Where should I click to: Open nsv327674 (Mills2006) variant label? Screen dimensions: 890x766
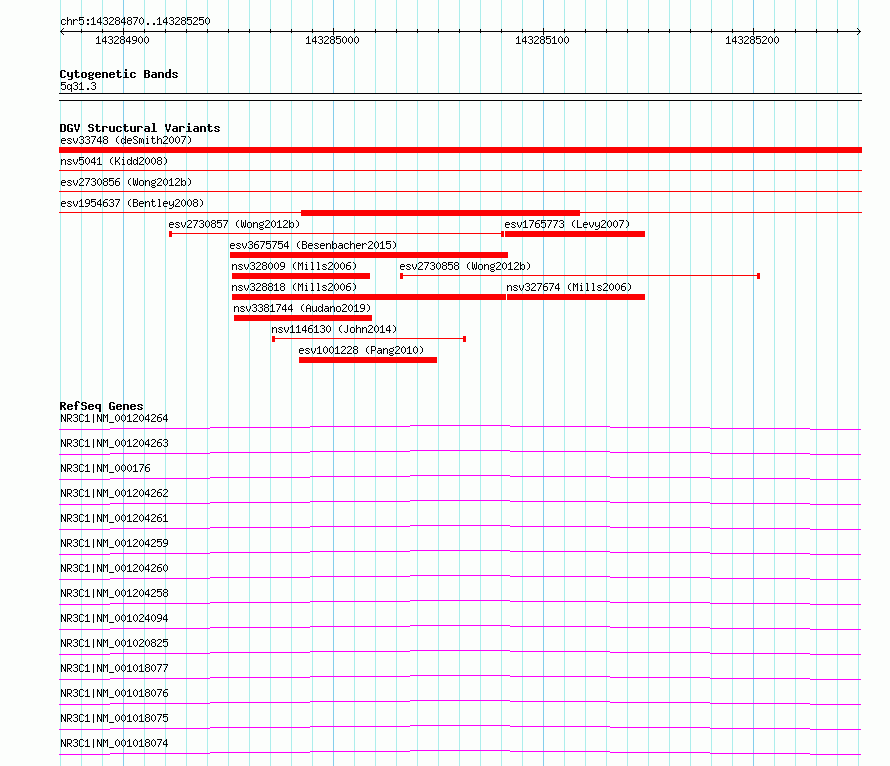click(x=569, y=287)
